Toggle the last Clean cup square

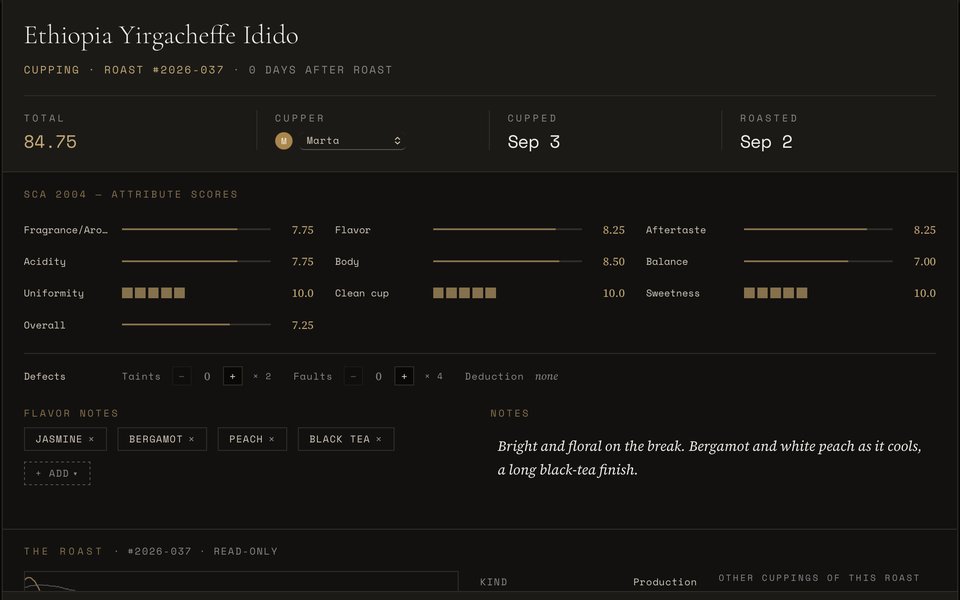(x=490, y=293)
